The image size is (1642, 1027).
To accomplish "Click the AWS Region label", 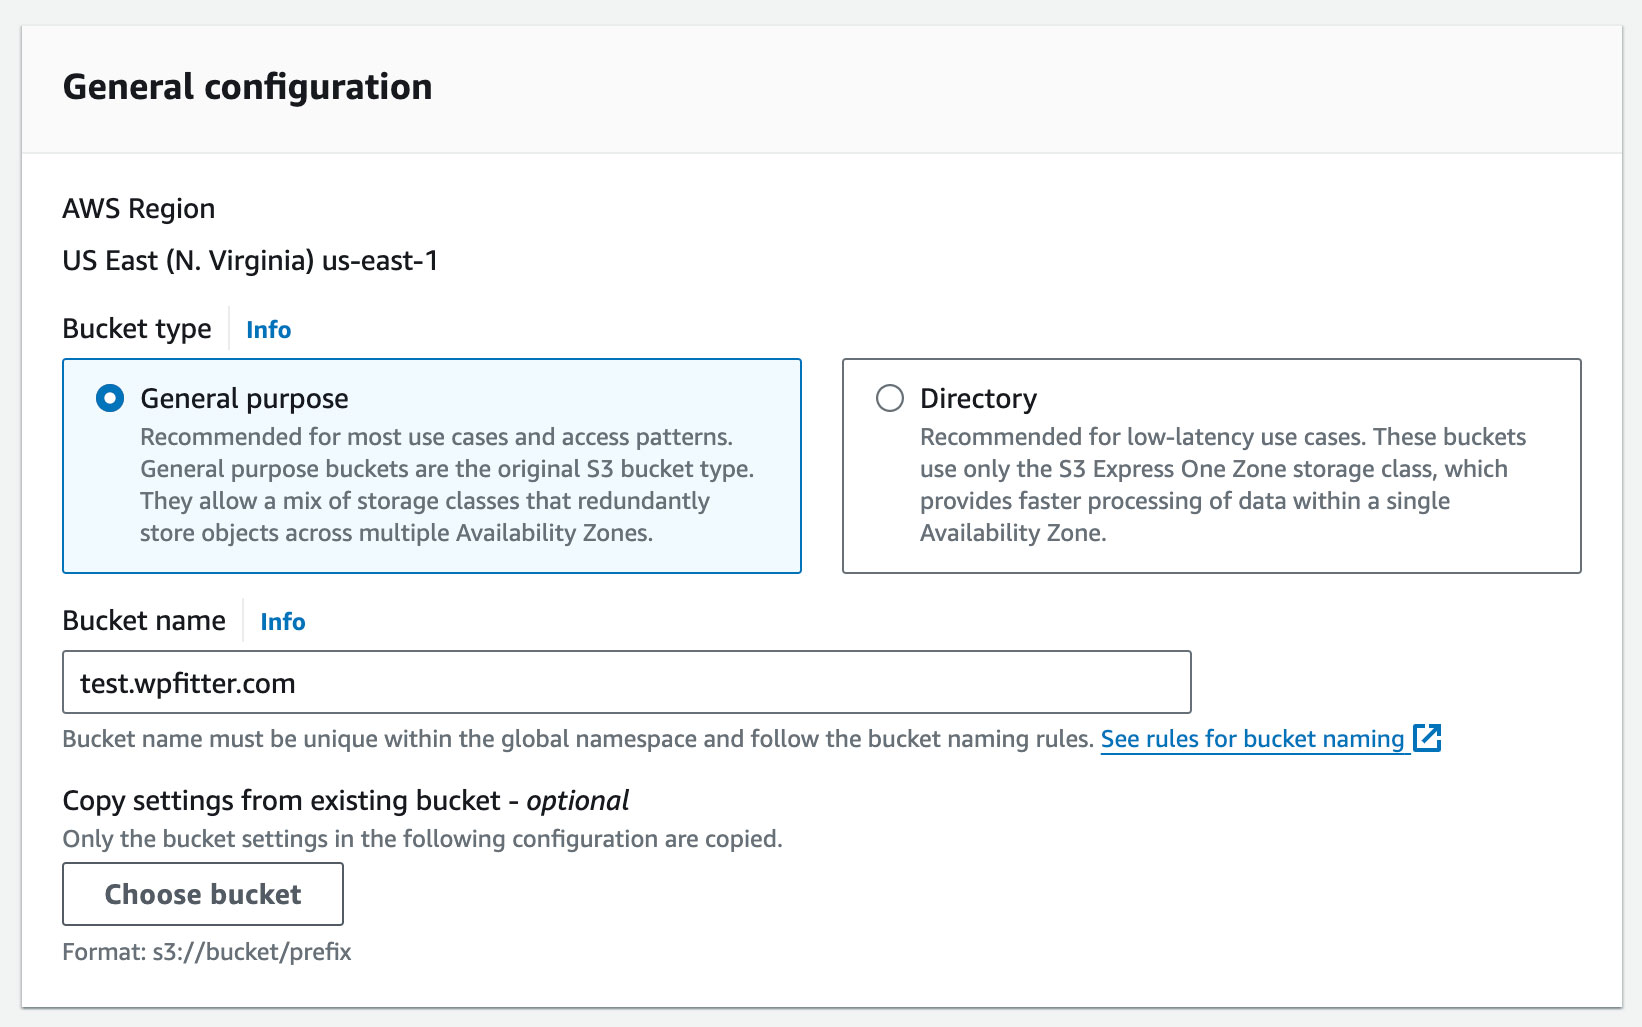I will tap(139, 209).
